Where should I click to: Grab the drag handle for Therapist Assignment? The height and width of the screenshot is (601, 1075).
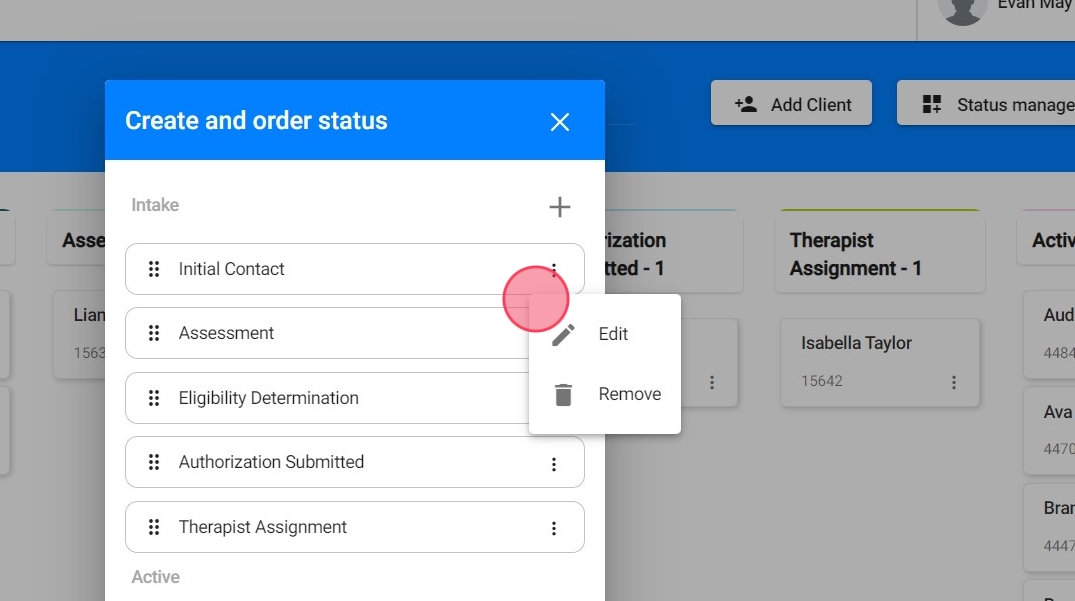154,527
